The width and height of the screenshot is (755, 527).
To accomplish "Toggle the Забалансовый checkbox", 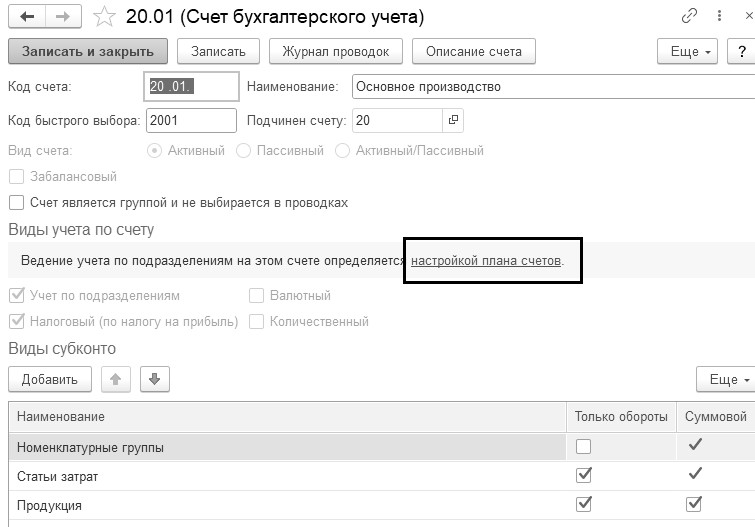I will (16, 177).
